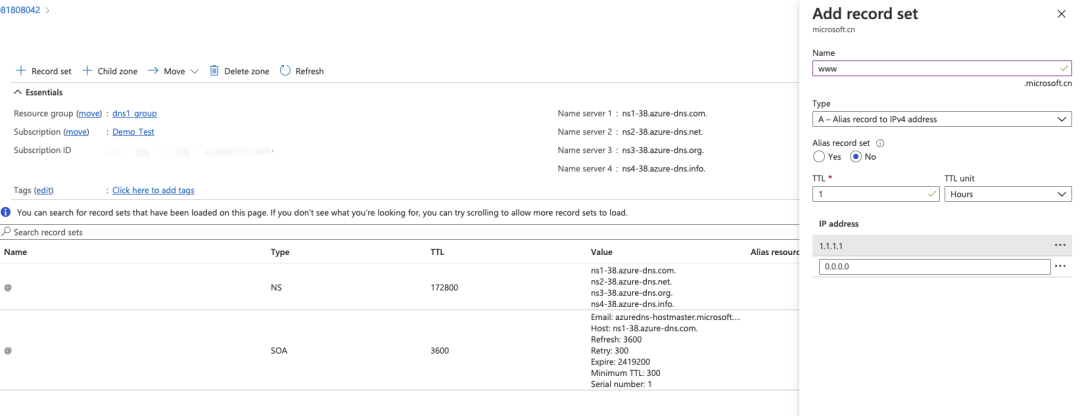Open the ellipsis menu for 0.0.0.0 field

click(1060, 267)
